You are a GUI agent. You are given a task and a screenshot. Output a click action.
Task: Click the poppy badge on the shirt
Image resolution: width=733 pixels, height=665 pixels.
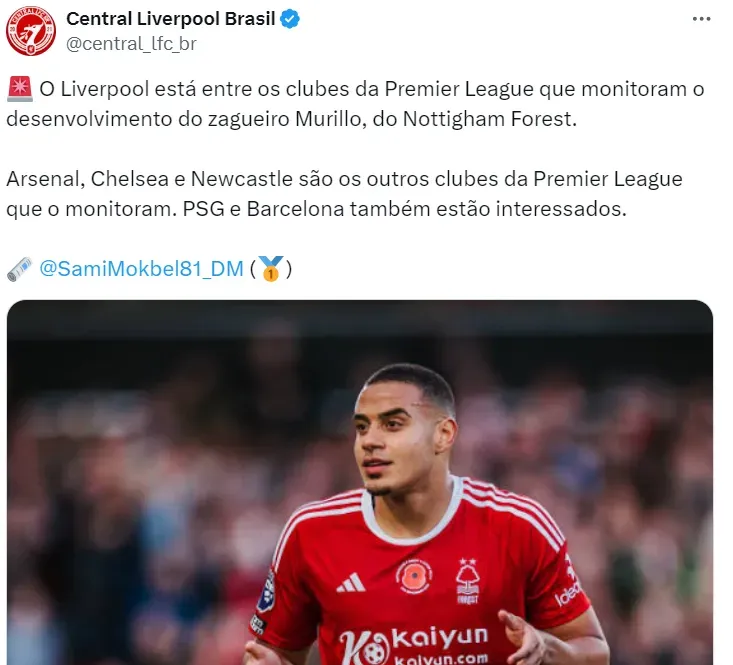coord(414,577)
